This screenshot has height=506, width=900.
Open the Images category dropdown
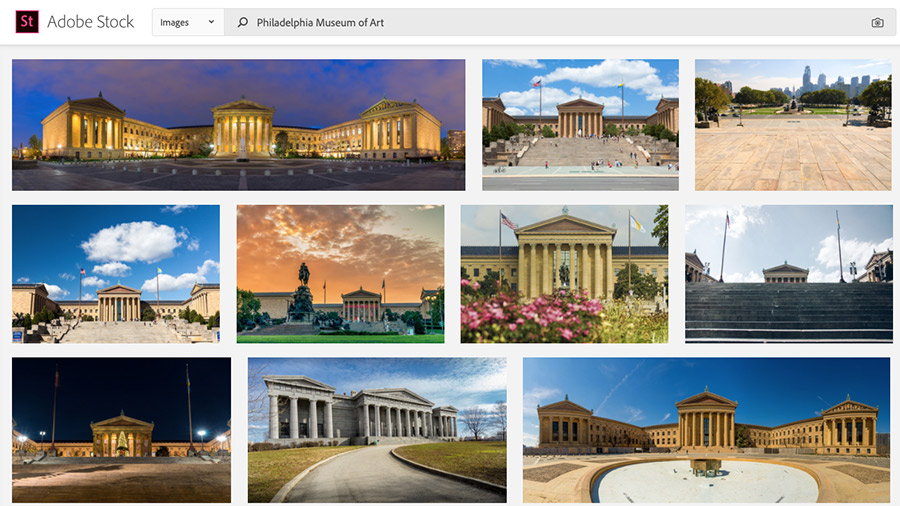(x=188, y=22)
